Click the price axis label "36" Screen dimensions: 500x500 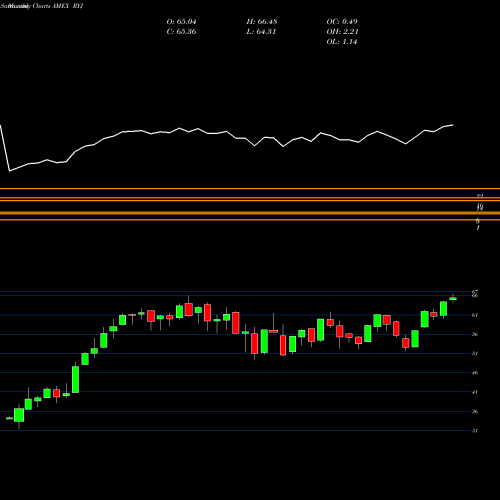[475, 411]
